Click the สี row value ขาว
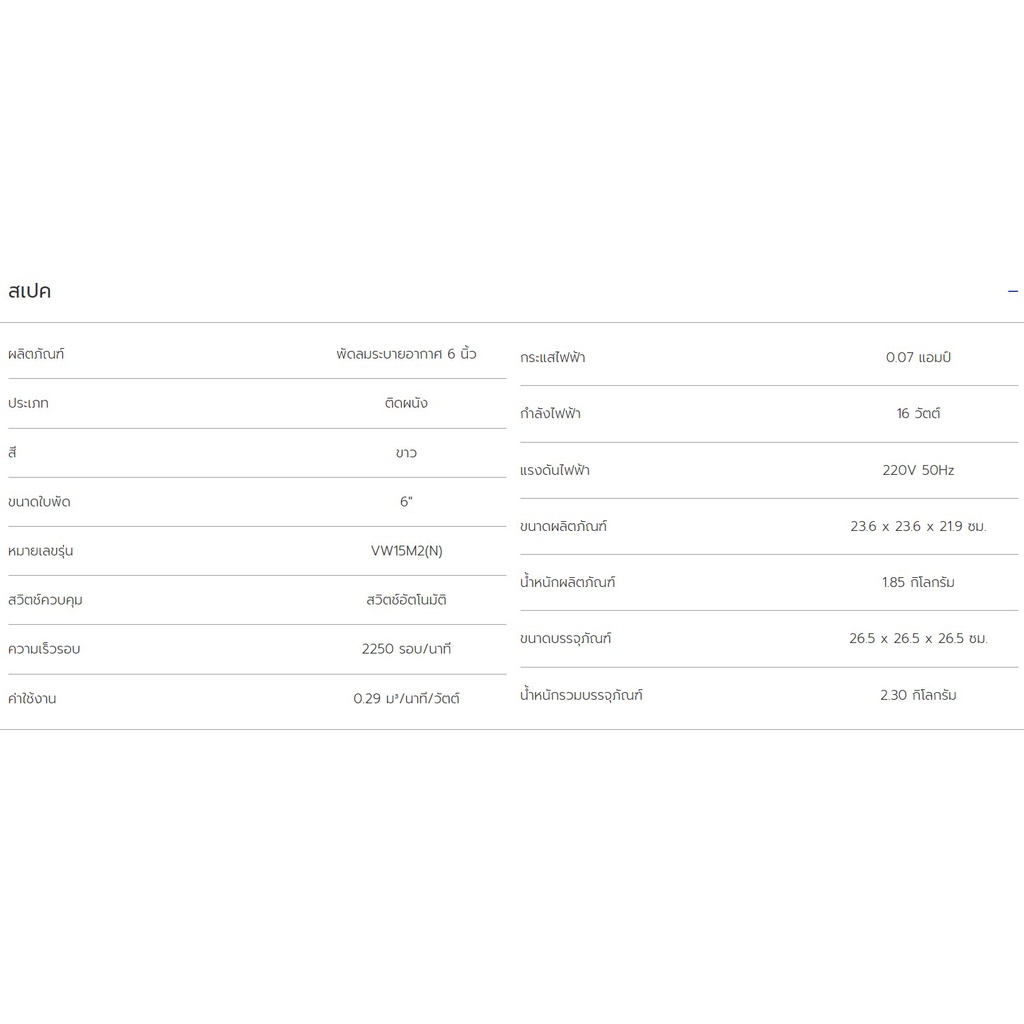The width and height of the screenshot is (1024, 1024). coord(406,453)
